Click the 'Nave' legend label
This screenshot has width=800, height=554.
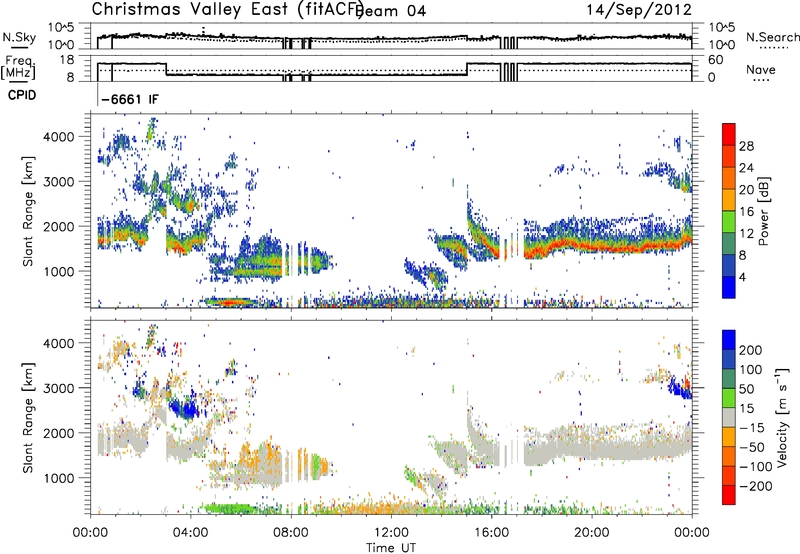761,69
